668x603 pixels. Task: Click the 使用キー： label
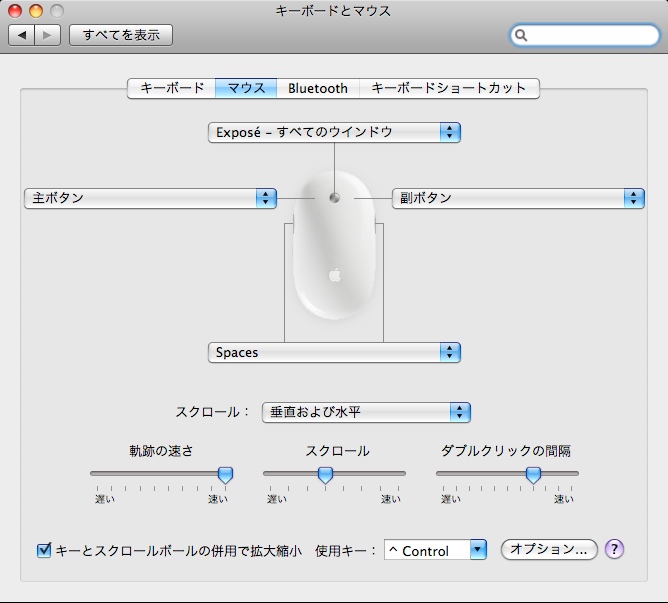point(346,551)
